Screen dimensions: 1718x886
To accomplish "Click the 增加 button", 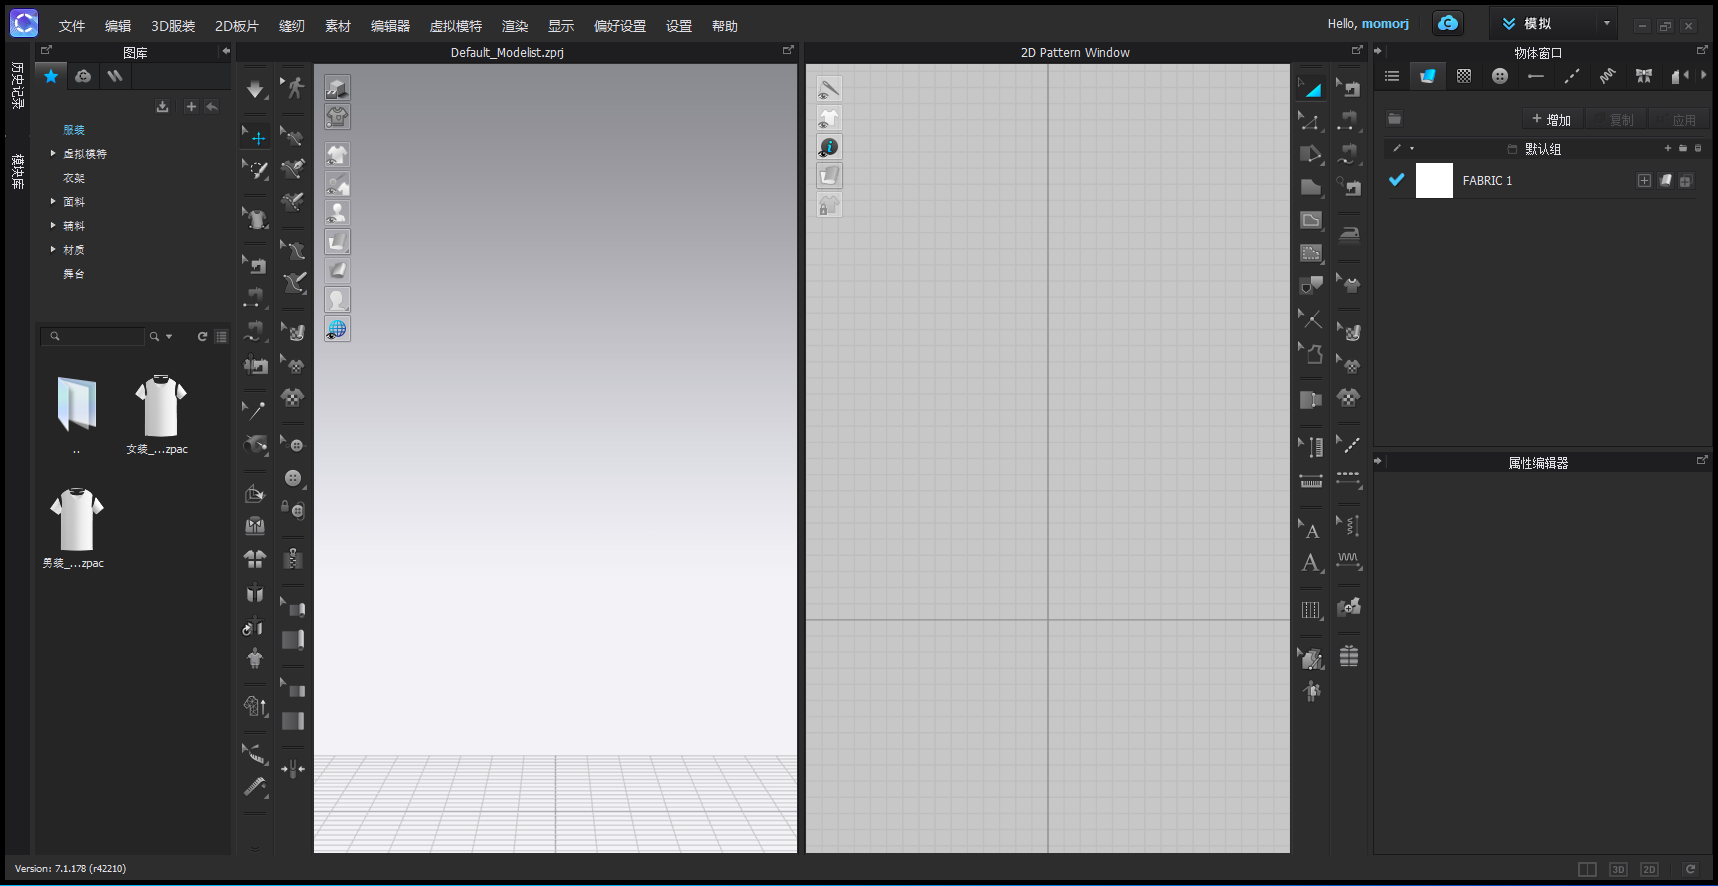I will 1551,120.
